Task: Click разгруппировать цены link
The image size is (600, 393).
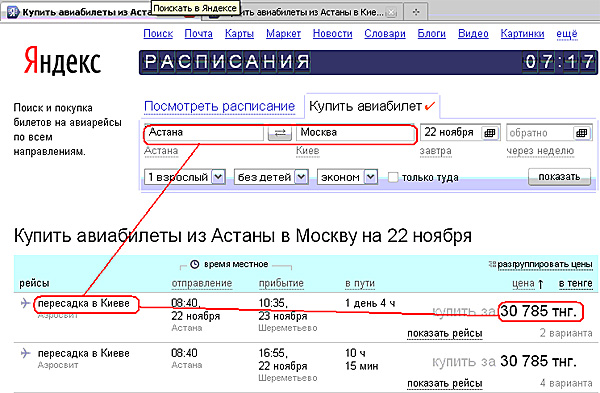Action: click(545, 264)
